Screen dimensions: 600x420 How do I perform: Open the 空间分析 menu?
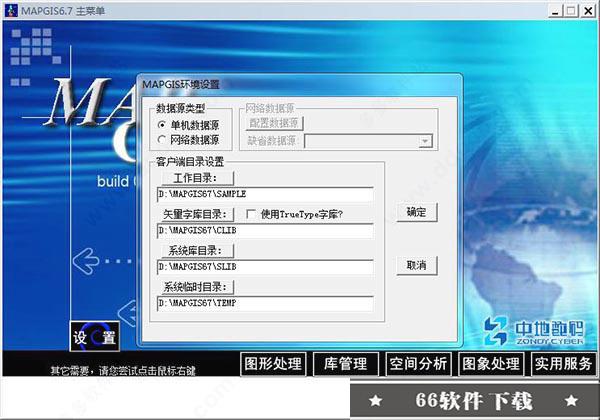tap(418, 363)
